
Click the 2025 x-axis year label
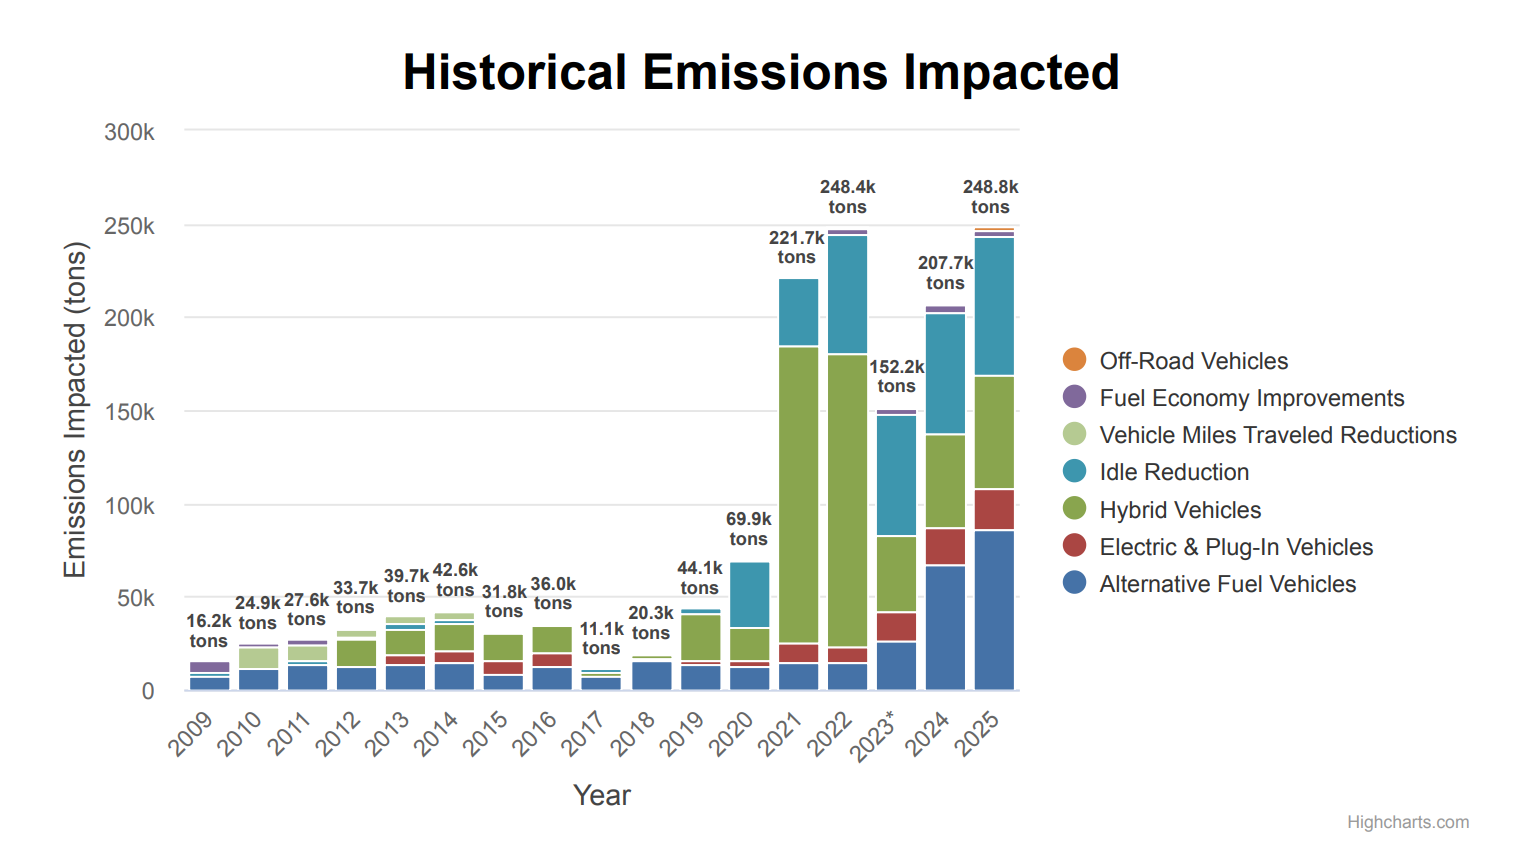(x=977, y=733)
